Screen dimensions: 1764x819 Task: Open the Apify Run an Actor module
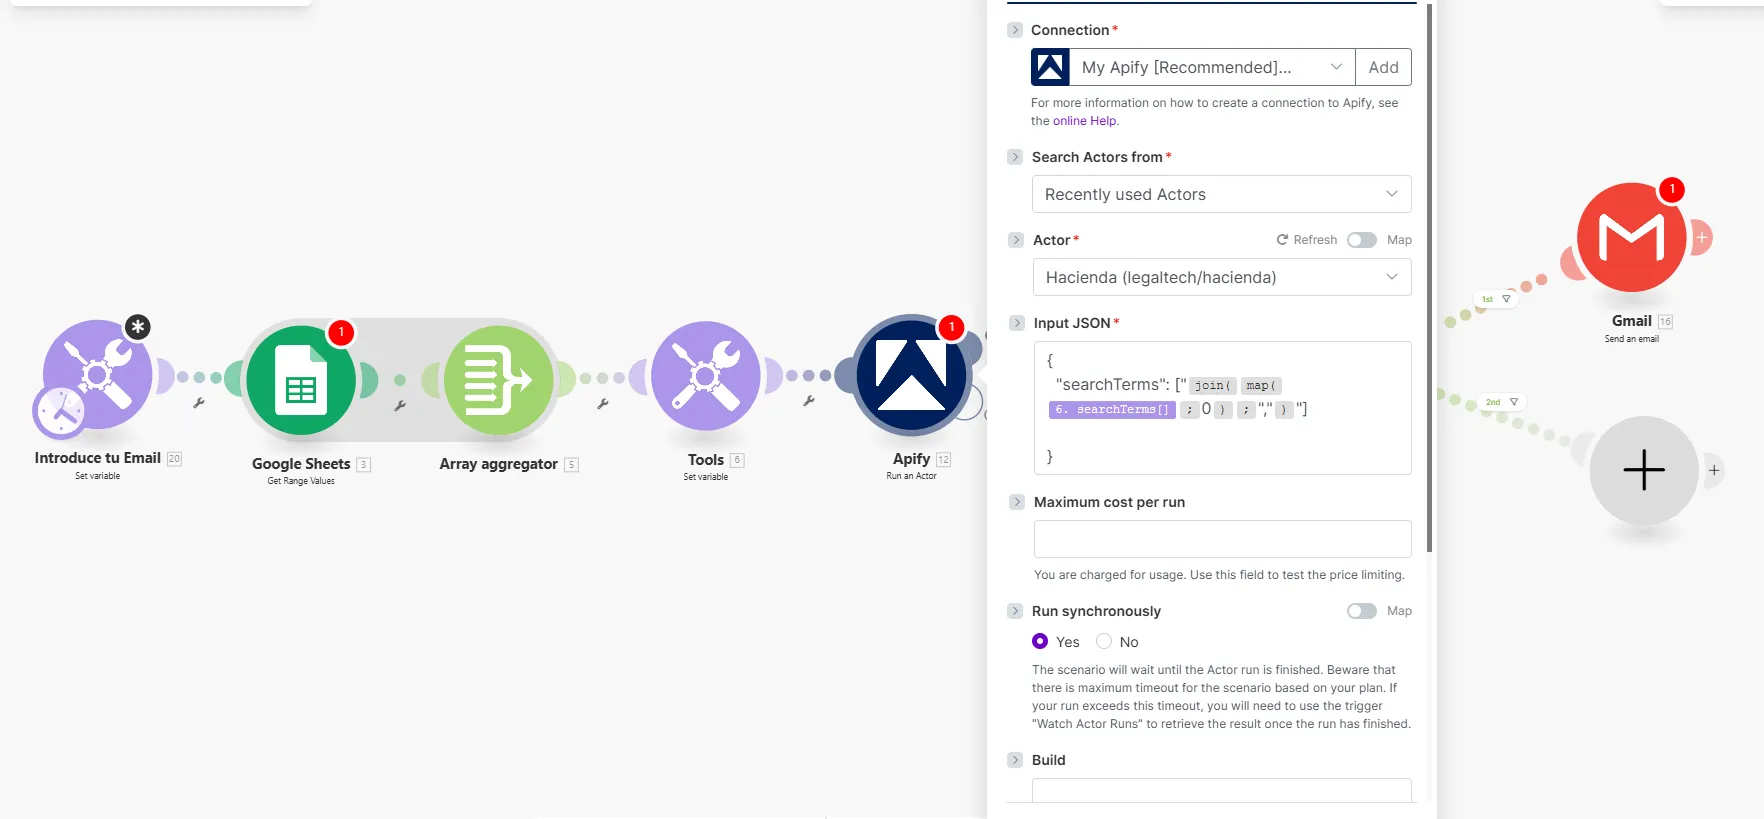[x=911, y=375]
